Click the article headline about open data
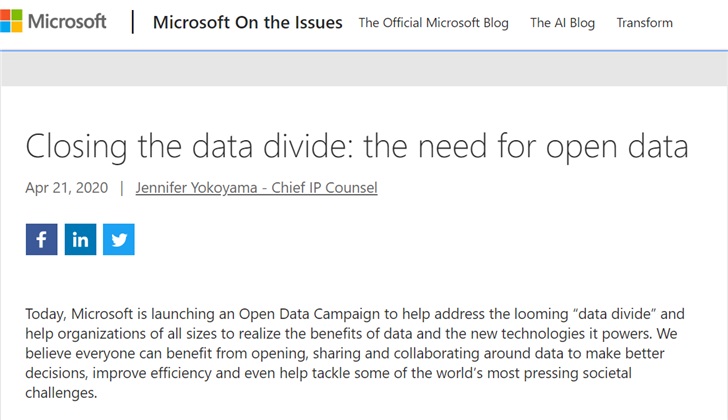Image resolution: width=728 pixels, height=420 pixels. point(356,147)
